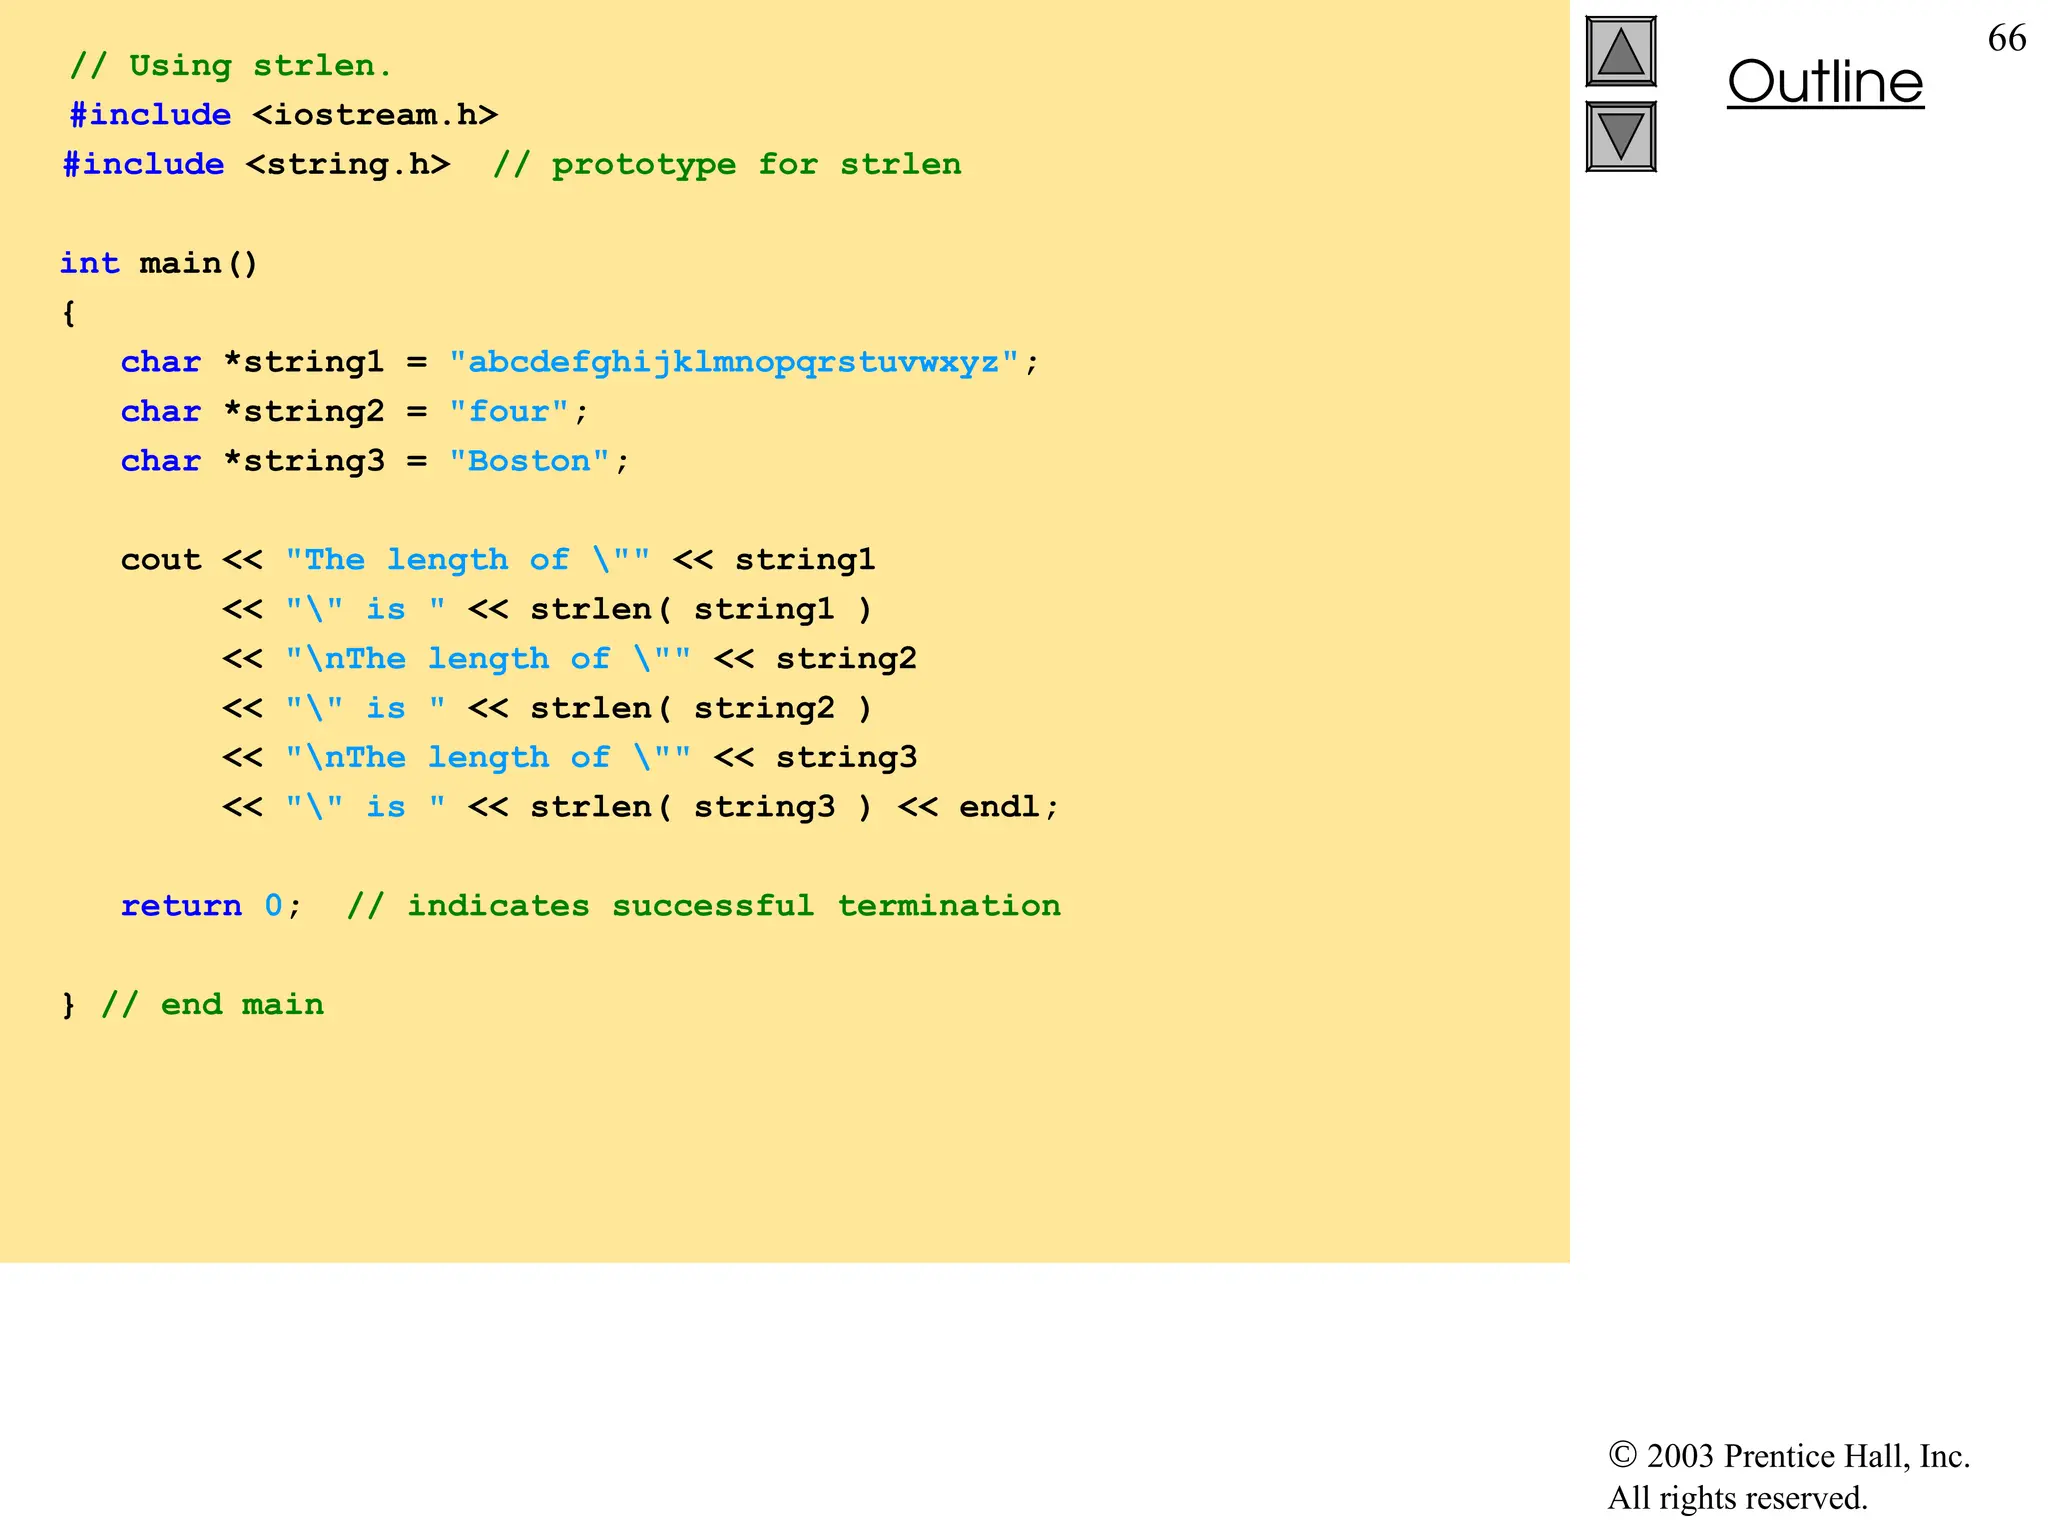Click the up arrow navigation button
The width and height of the screenshot is (2048, 1536).
[1621, 51]
